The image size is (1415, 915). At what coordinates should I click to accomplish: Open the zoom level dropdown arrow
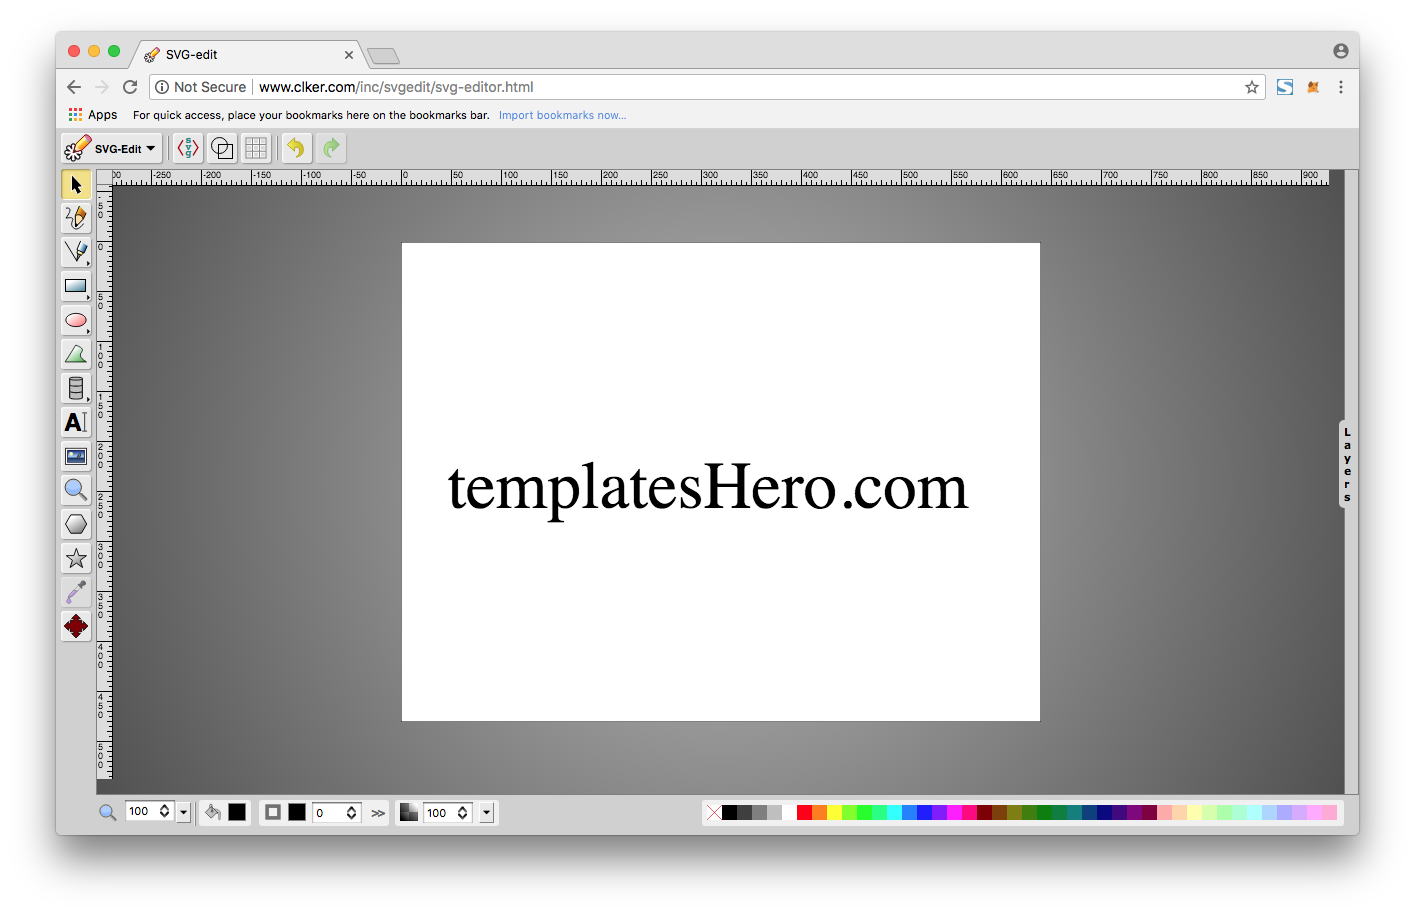184,813
